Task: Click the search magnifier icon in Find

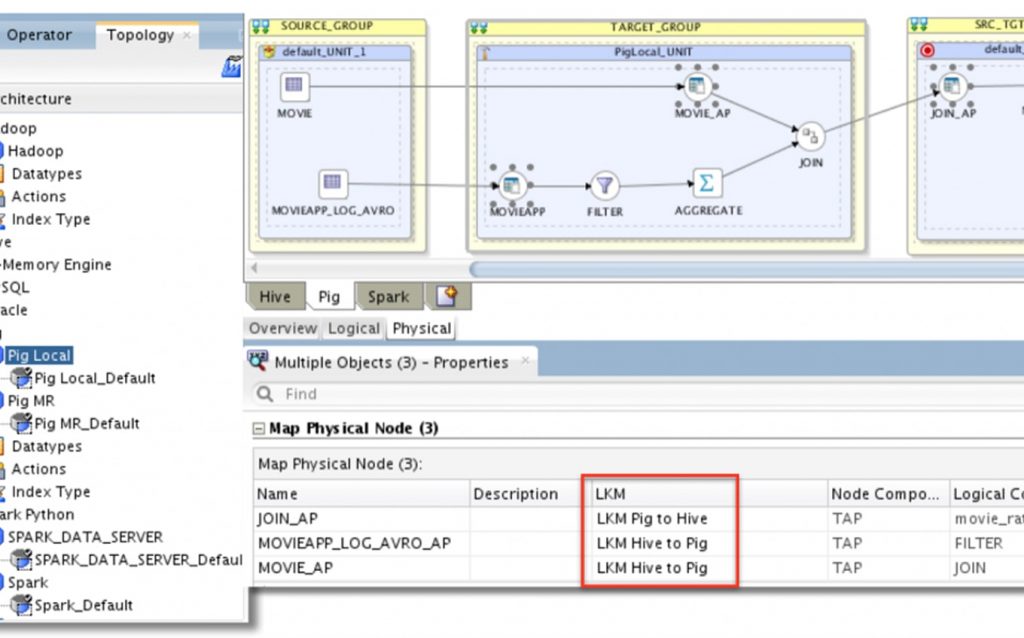Action: [264, 394]
